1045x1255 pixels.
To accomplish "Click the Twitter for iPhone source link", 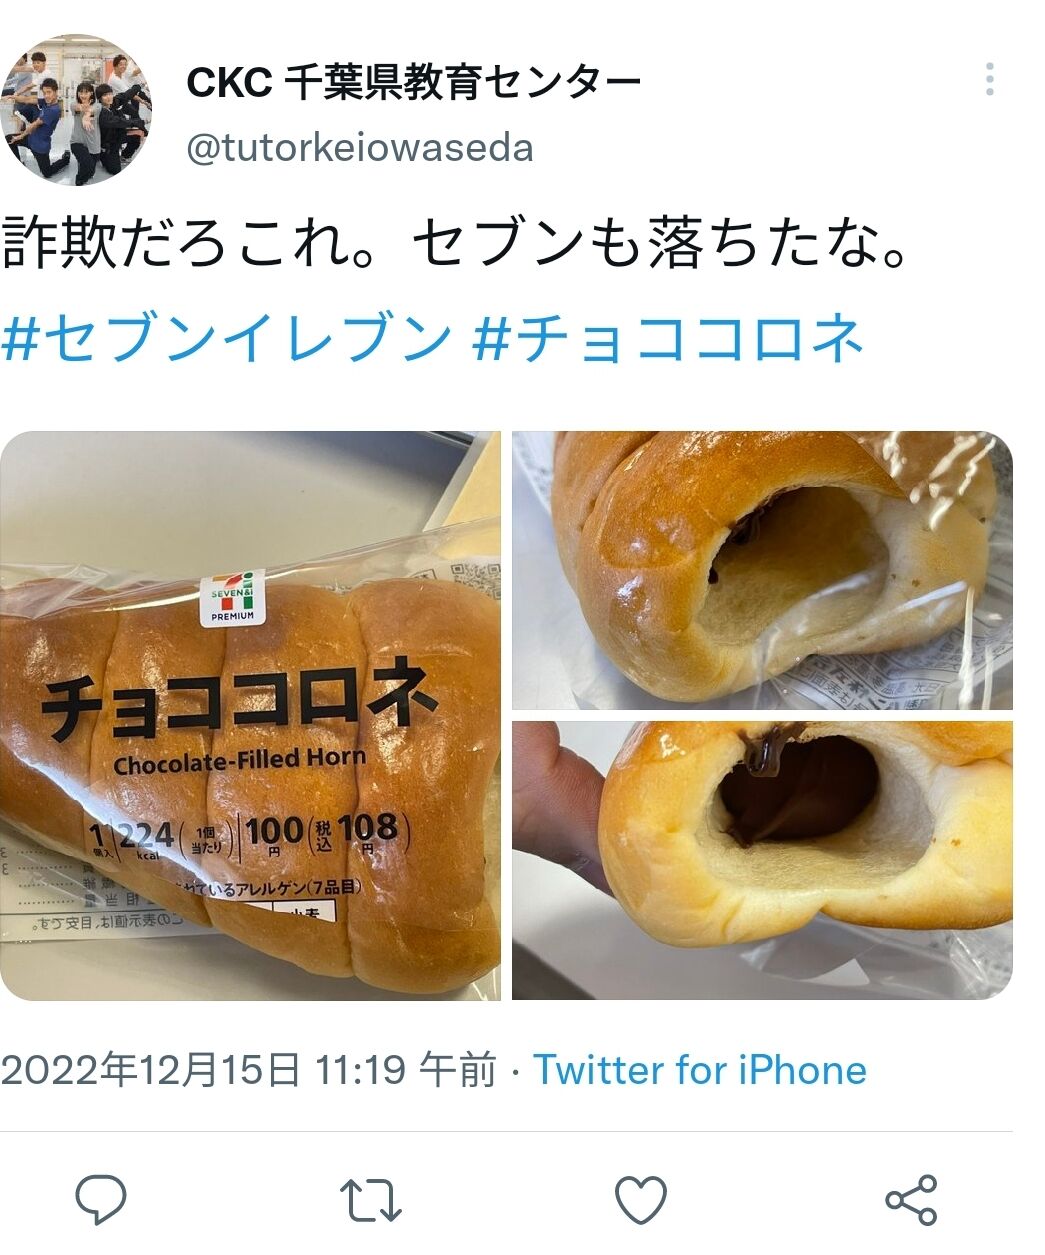I will [x=699, y=1070].
